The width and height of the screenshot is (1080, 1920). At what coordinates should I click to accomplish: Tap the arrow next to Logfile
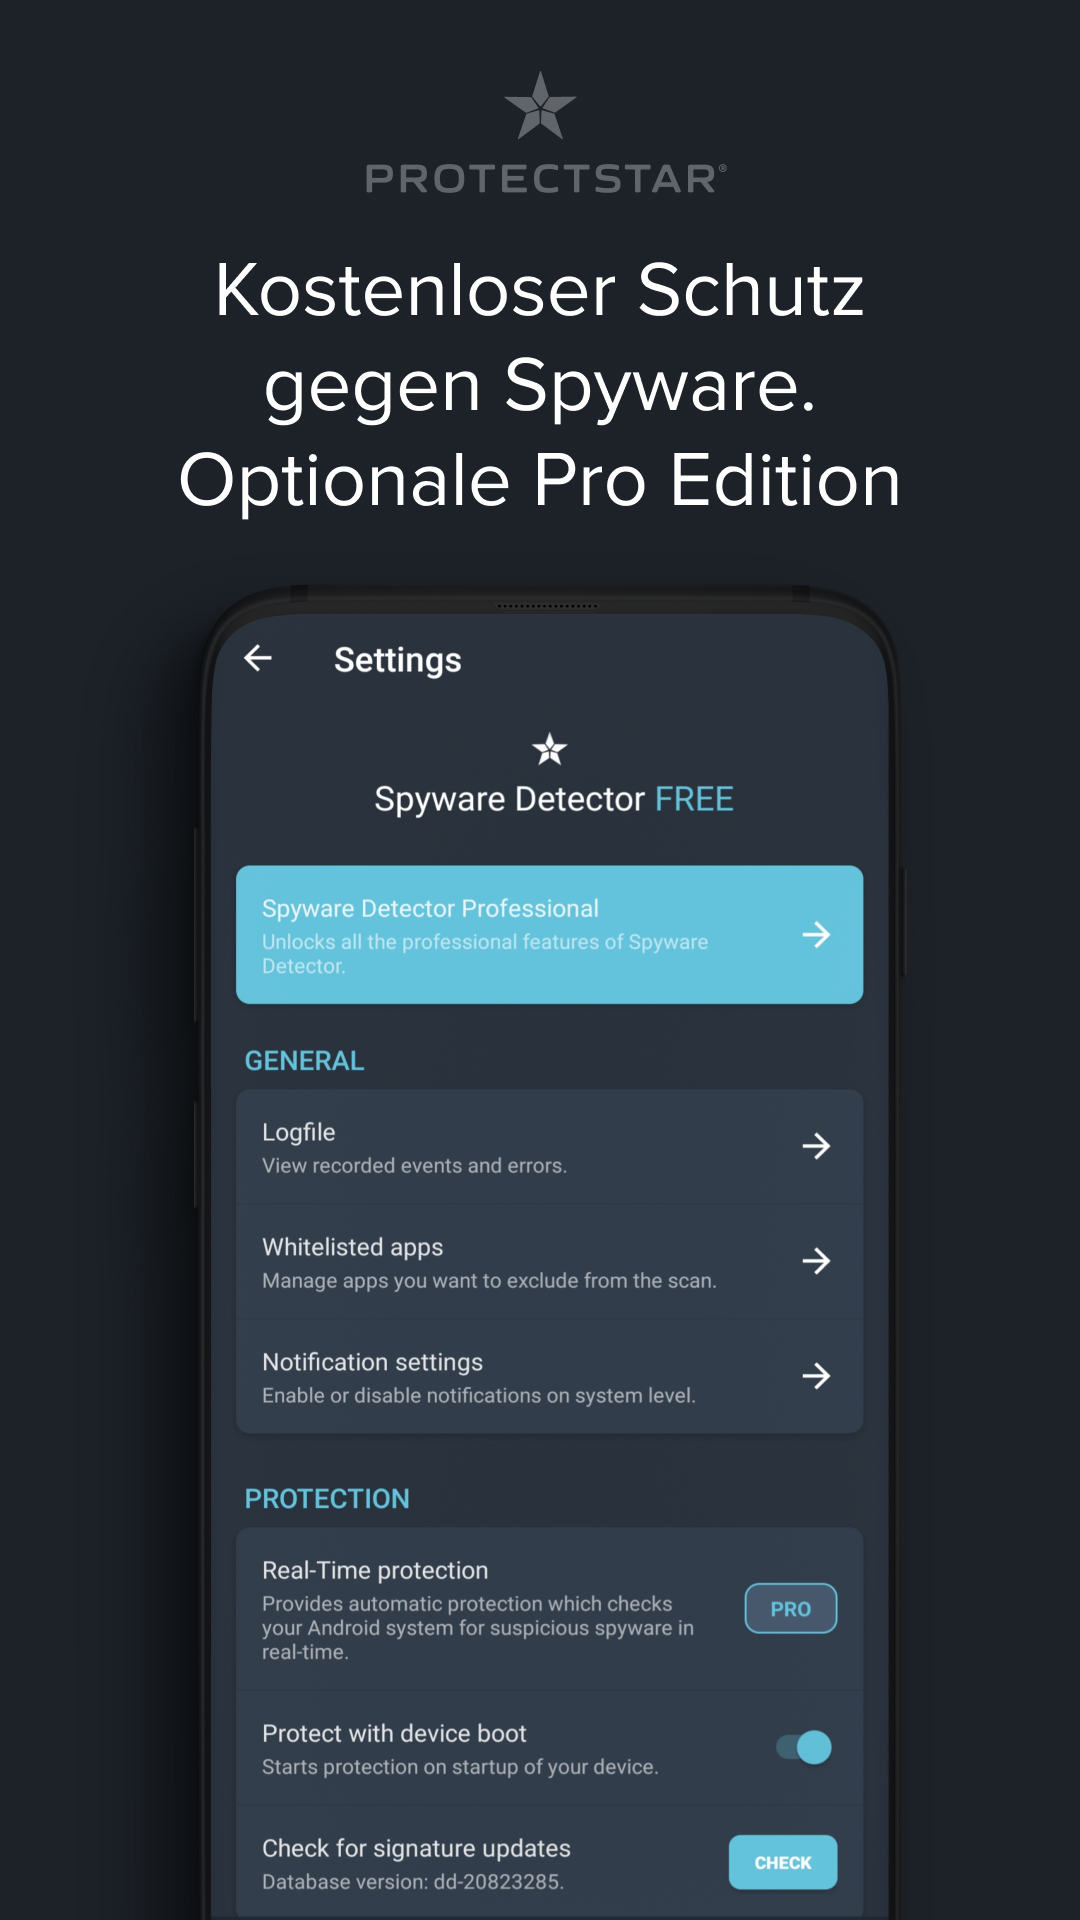click(x=816, y=1146)
